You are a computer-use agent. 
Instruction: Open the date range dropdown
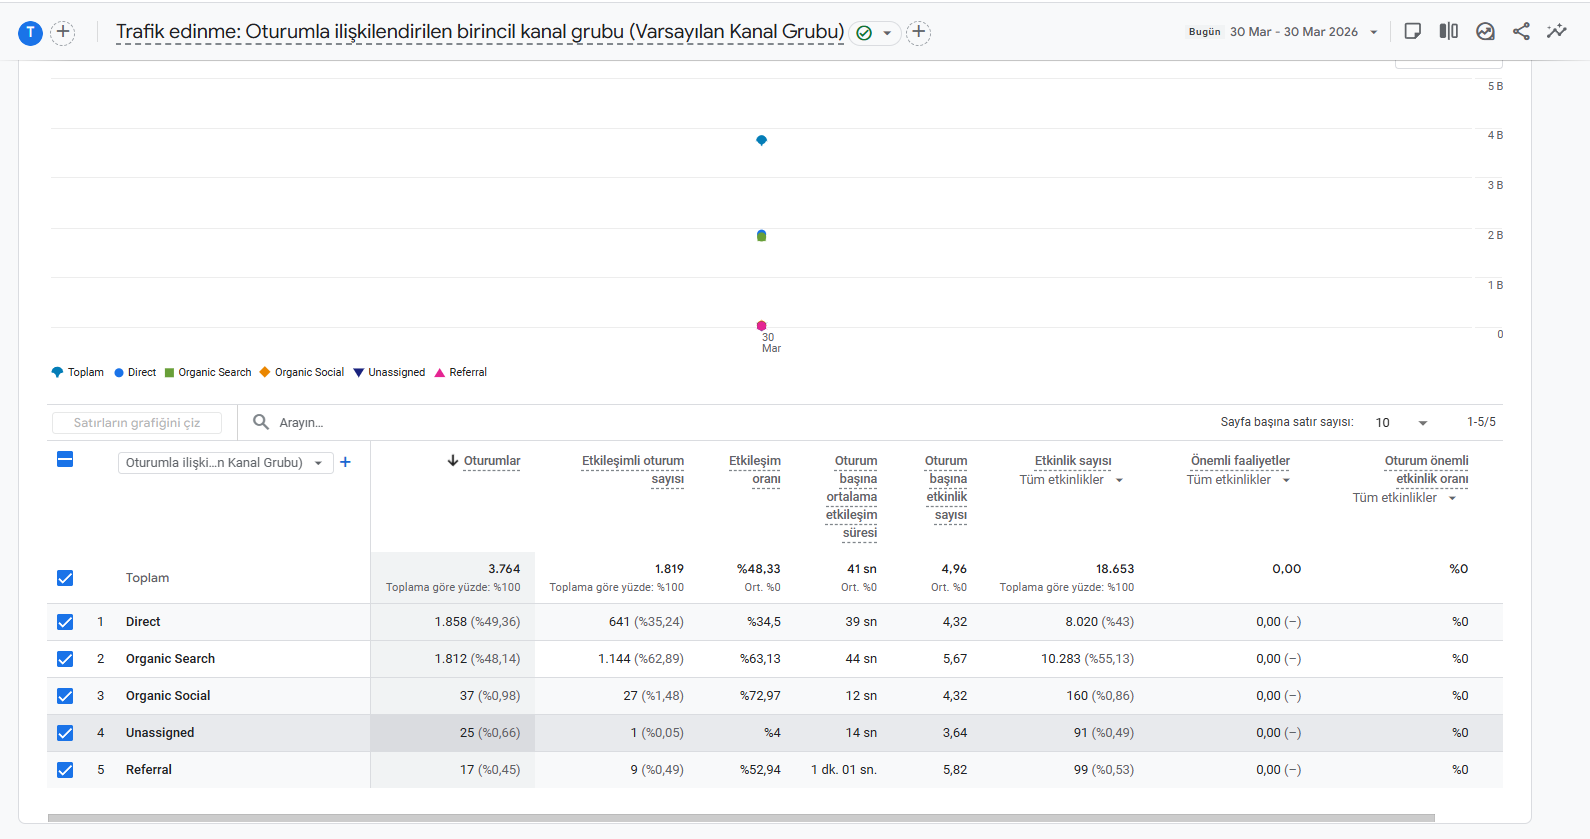(x=1304, y=32)
